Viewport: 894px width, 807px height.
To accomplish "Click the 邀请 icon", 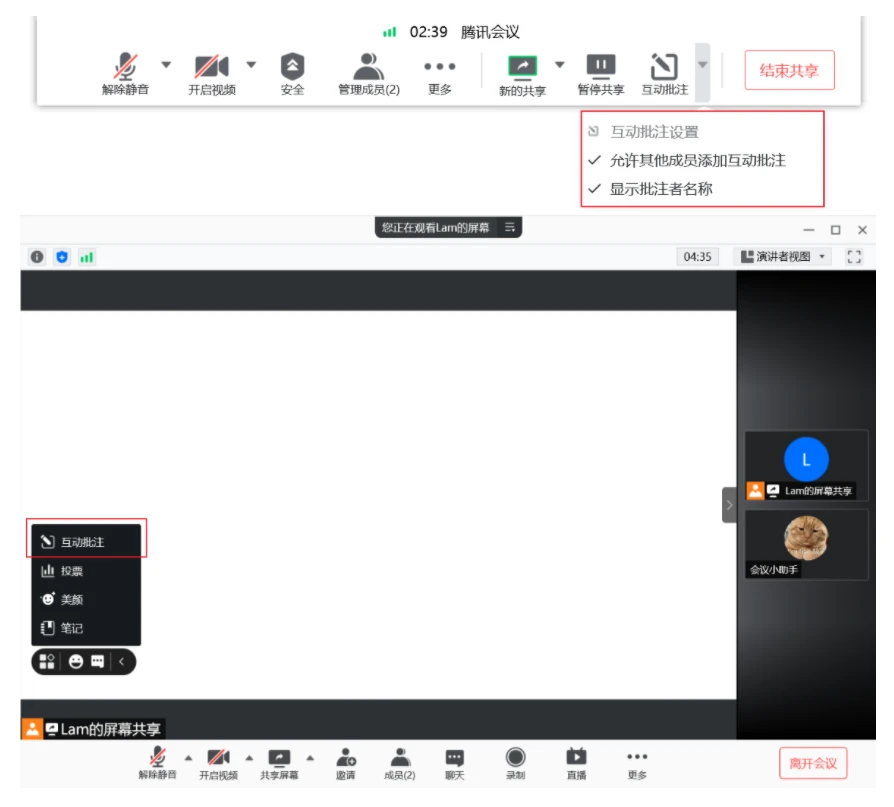I will (346, 763).
